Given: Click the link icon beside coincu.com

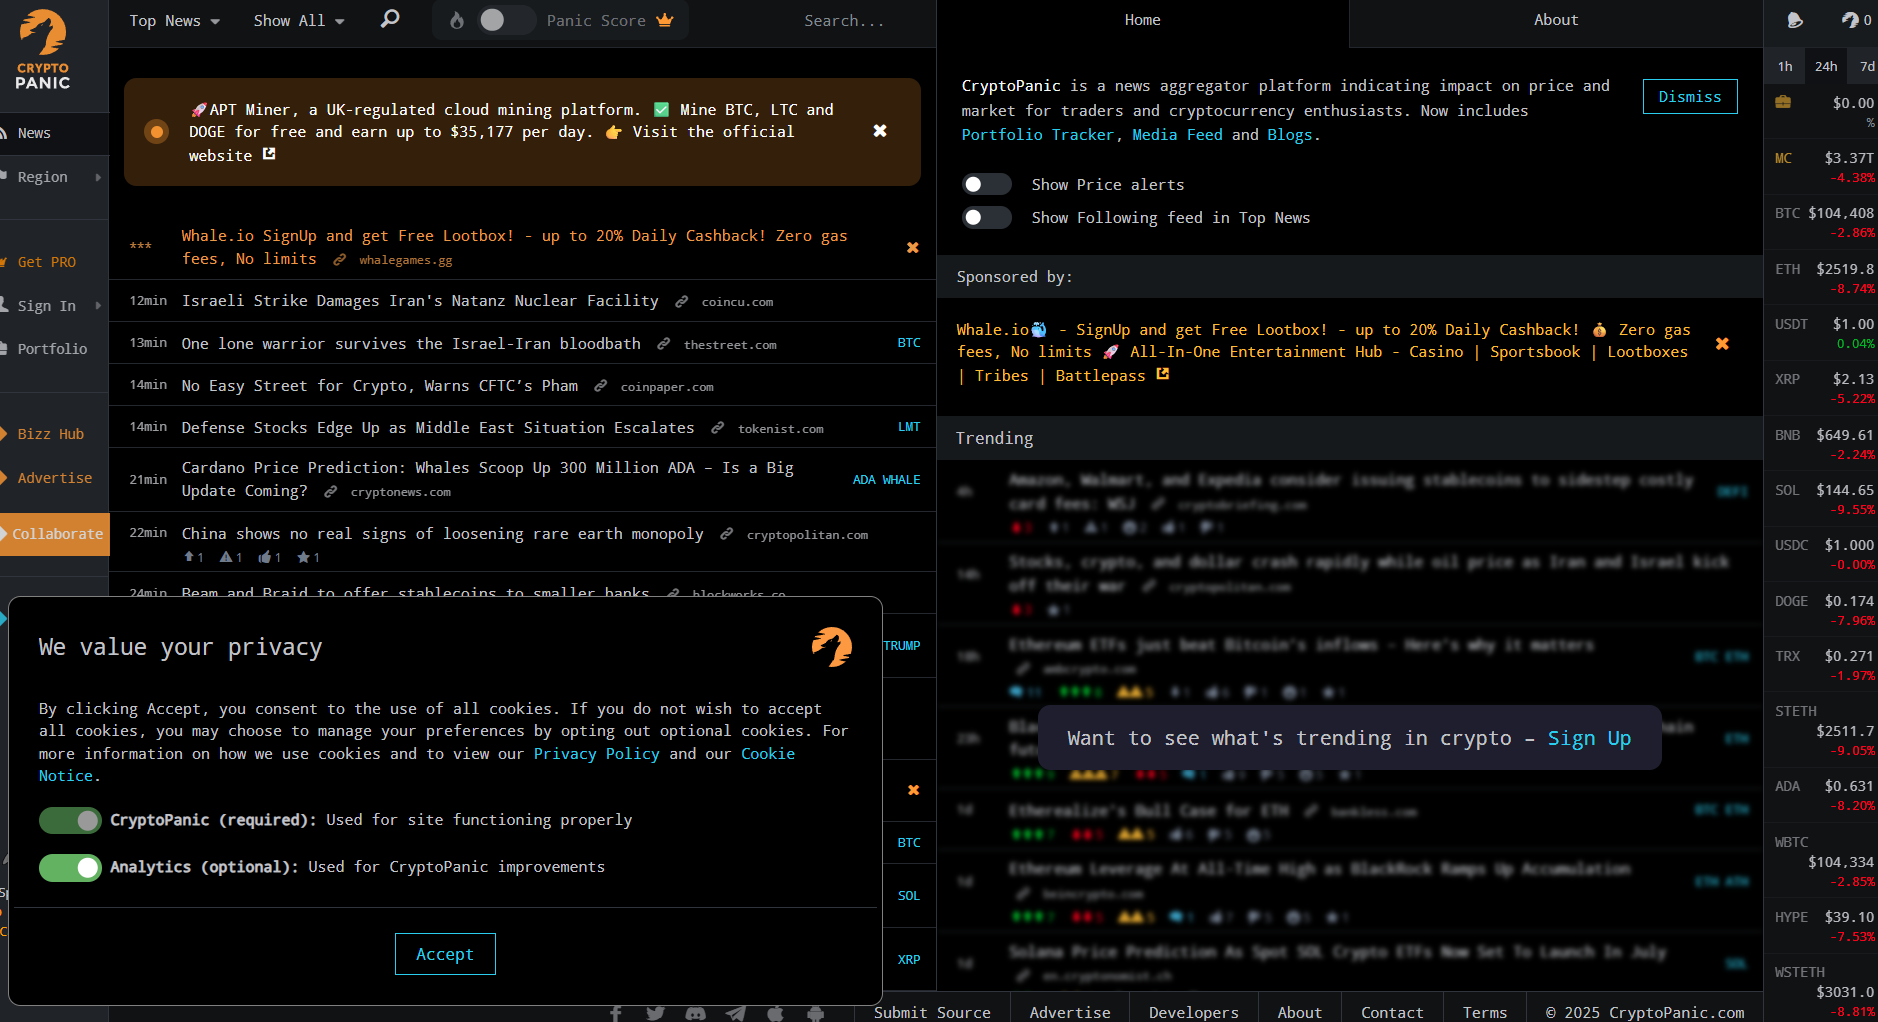Looking at the screenshot, I should (x=681, y=301).
